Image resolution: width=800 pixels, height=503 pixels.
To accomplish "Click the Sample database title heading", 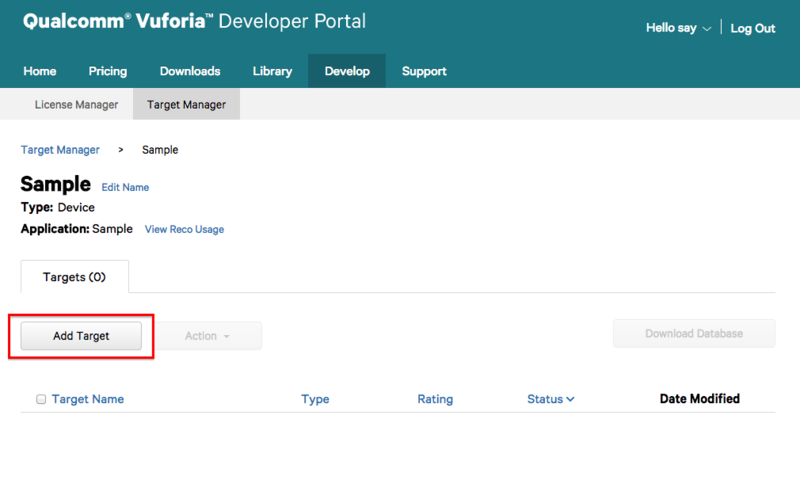I will (x=56, y=184).
